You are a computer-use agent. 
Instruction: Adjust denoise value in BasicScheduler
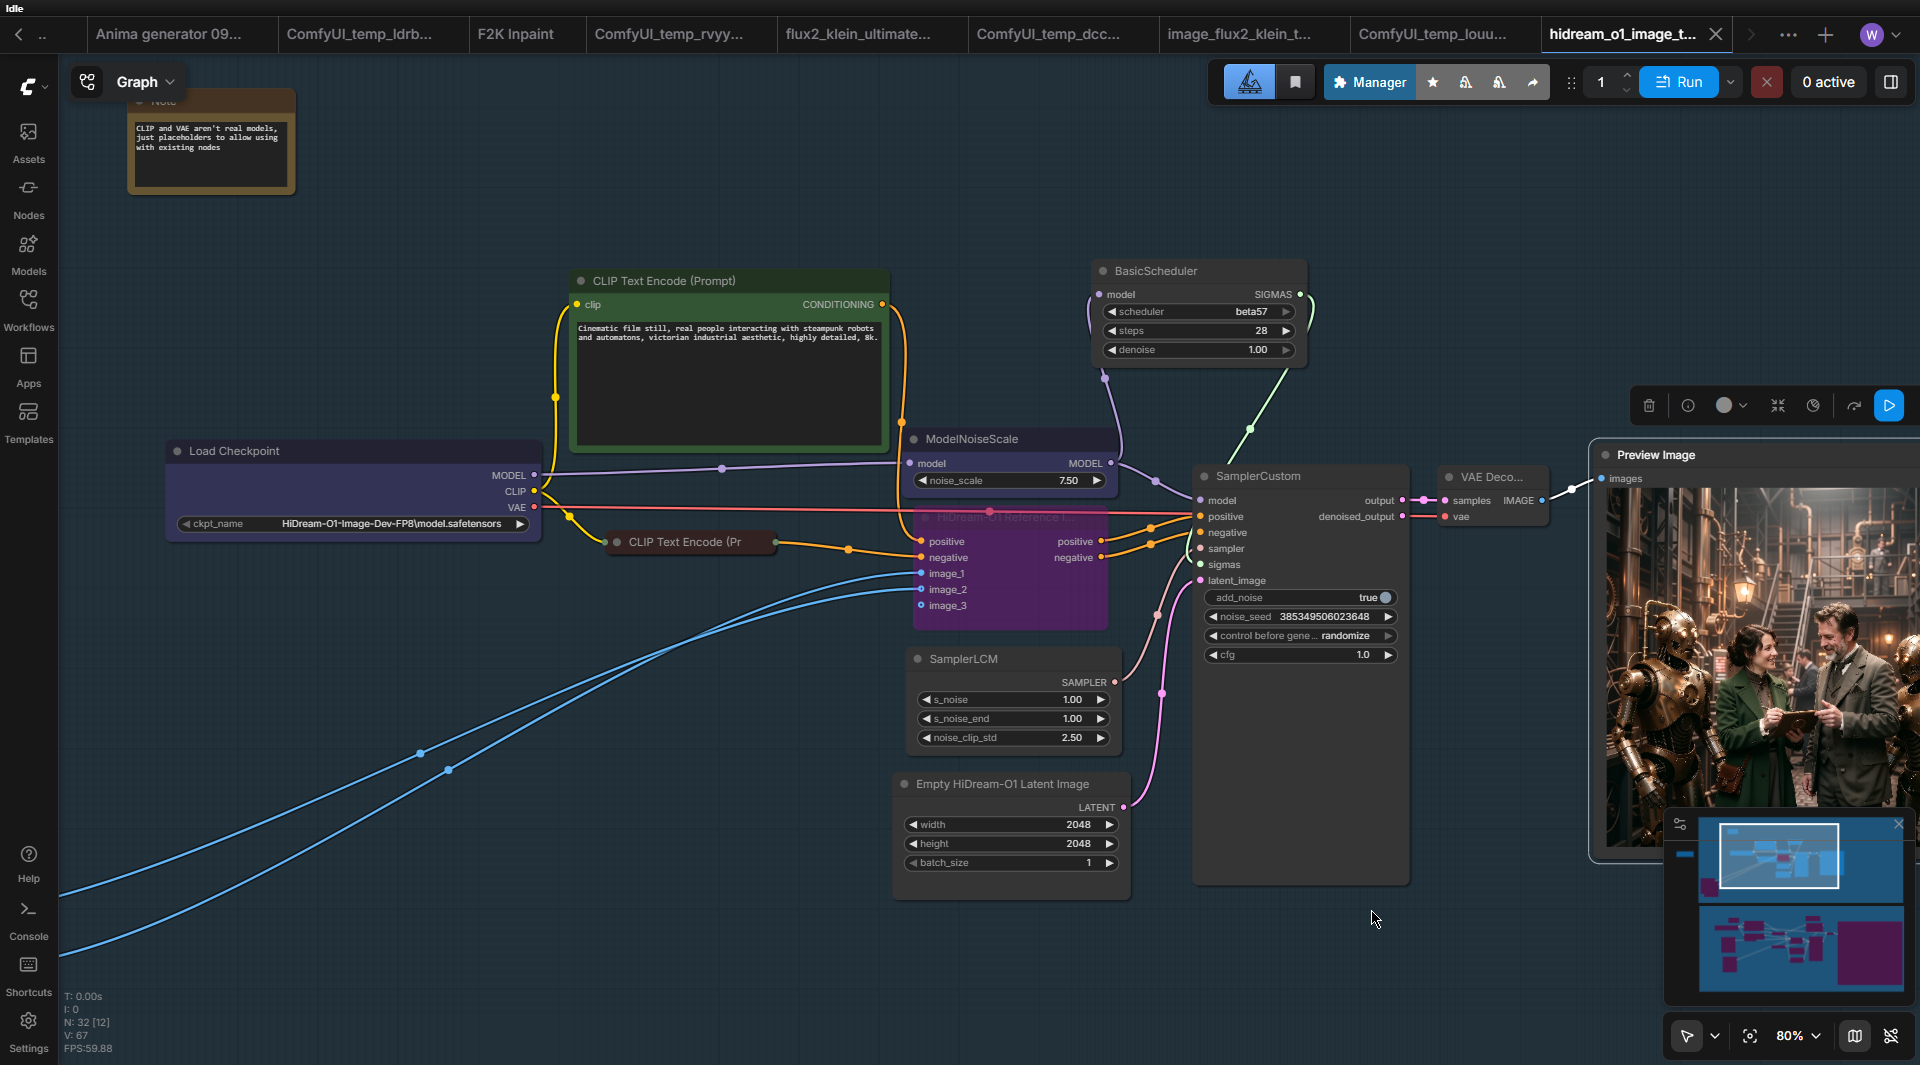1198,350
